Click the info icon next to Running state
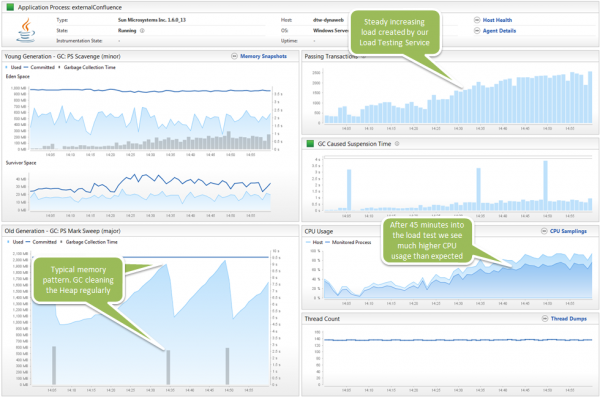 pos(142,31)
